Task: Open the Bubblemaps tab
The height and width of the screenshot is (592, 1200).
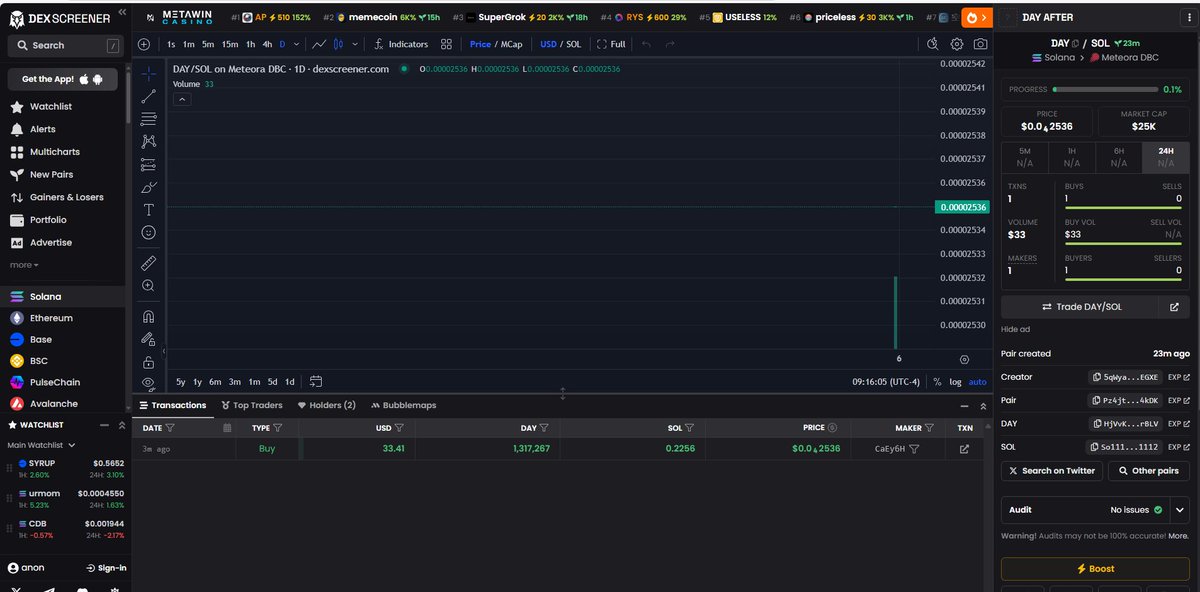Action: tap(403, 406)
